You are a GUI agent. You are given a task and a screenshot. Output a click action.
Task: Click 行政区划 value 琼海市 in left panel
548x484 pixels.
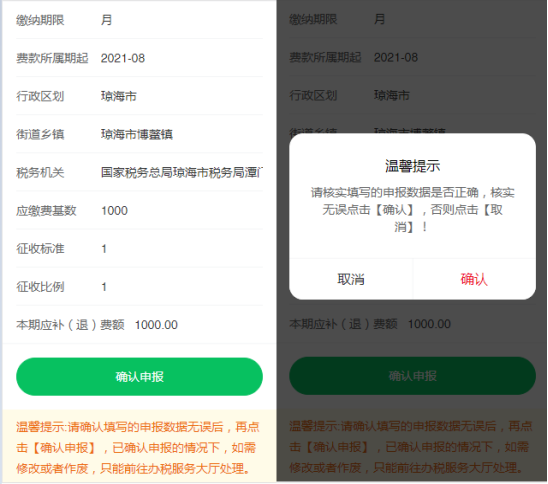click(x=119, y=96)
